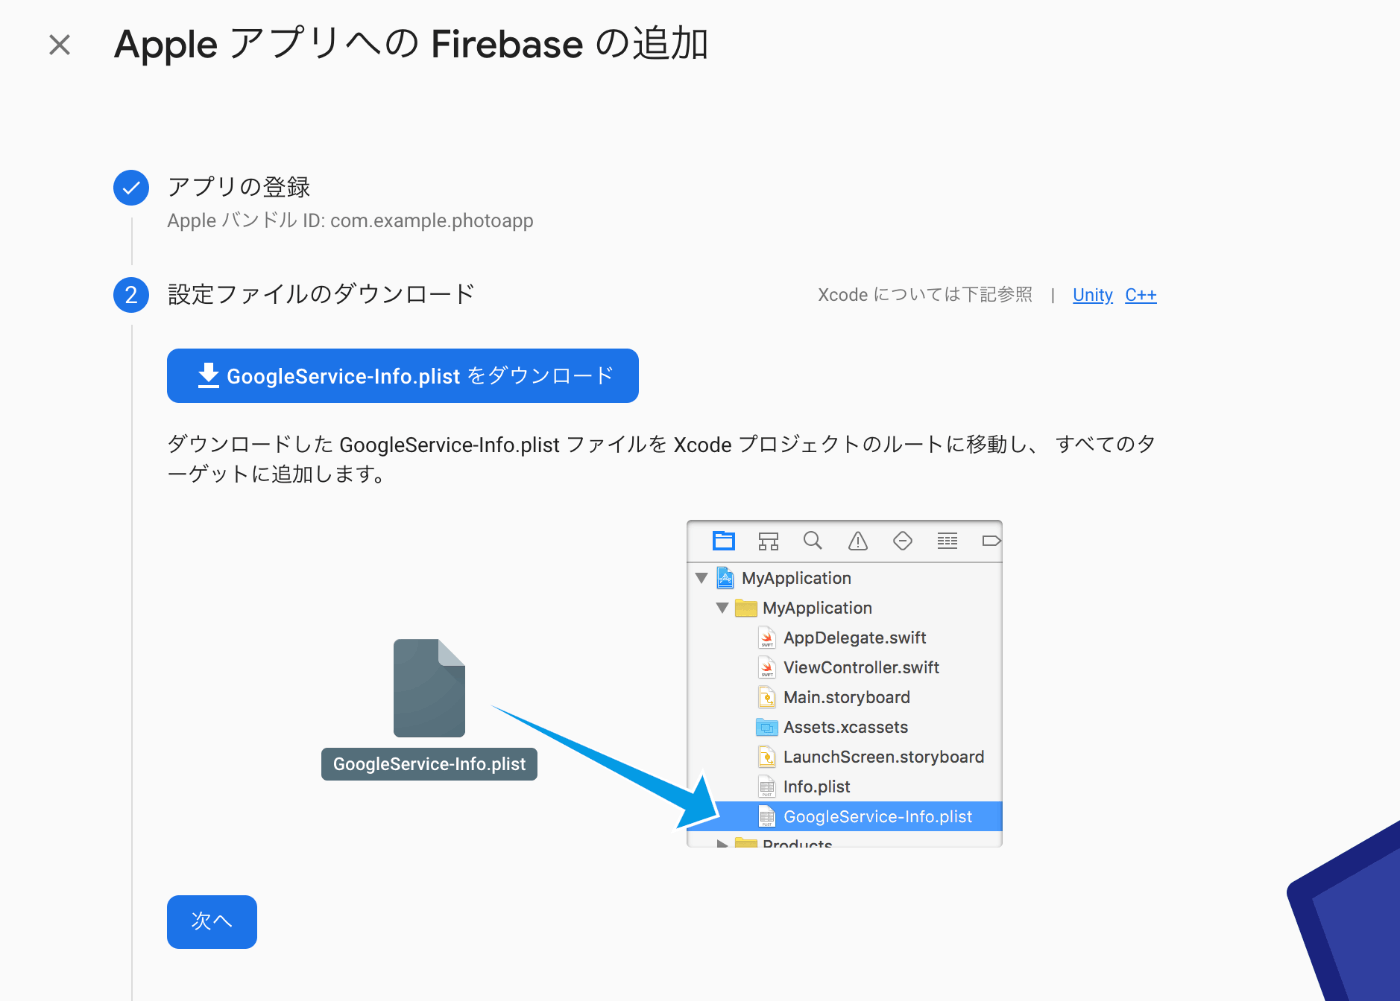Click the yellow MyApplication folder icon
Screen dimensions: 1400x1001
click(746, 608)
